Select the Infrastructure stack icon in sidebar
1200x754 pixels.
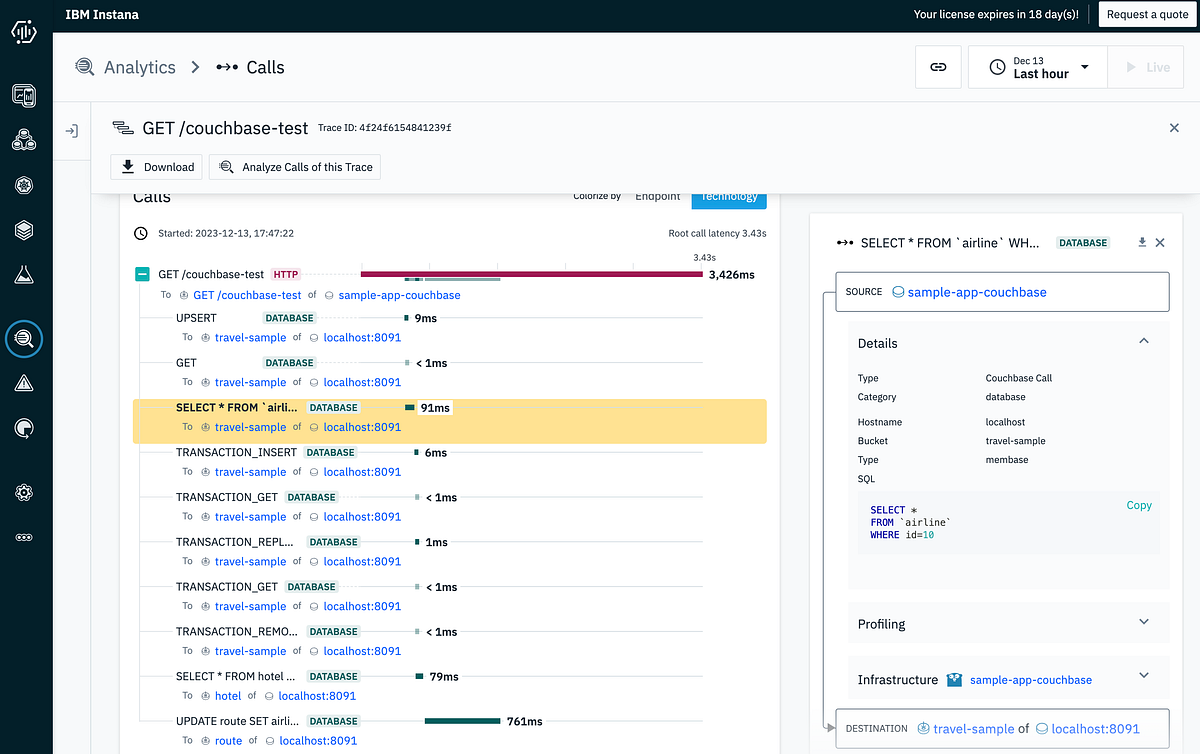[24, 229]
